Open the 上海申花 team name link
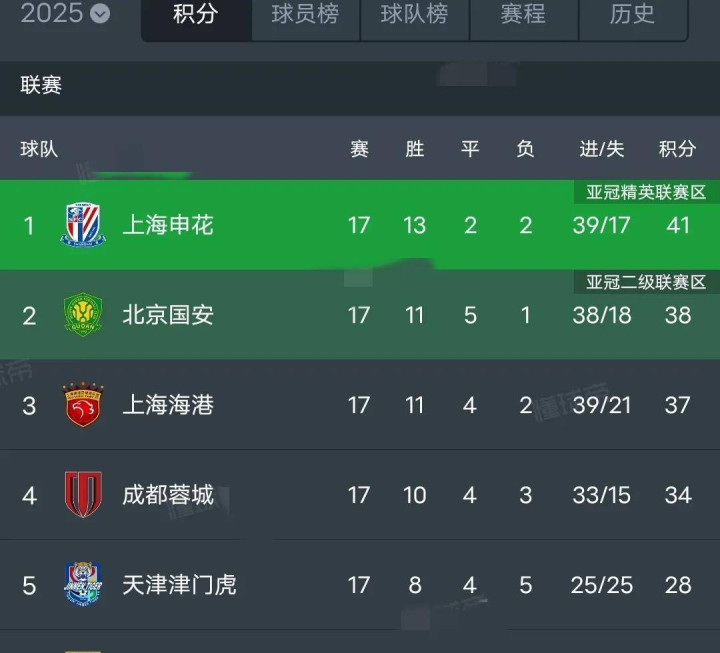This screenshot has width=720, height=653. click(168, 225)
